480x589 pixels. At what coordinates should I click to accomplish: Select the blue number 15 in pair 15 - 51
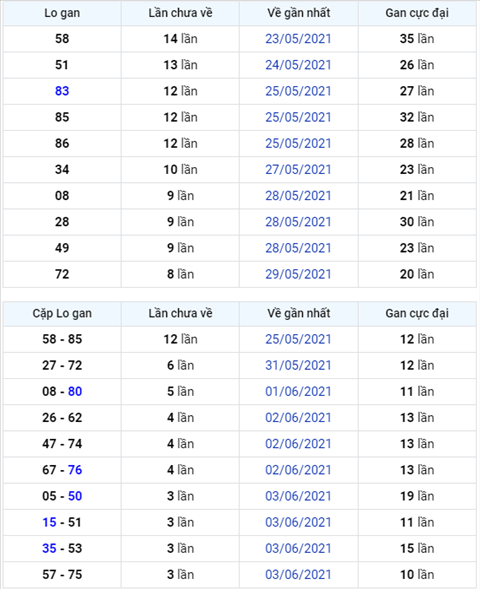pyautogui.click(x=49, y=522)
